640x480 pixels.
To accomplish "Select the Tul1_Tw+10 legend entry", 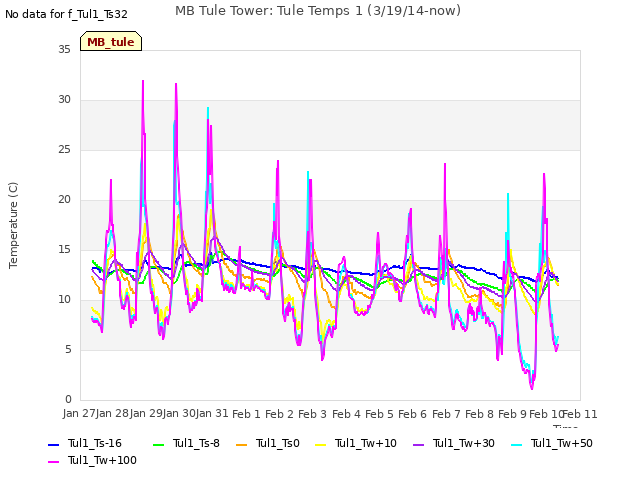I will (356, 443).
